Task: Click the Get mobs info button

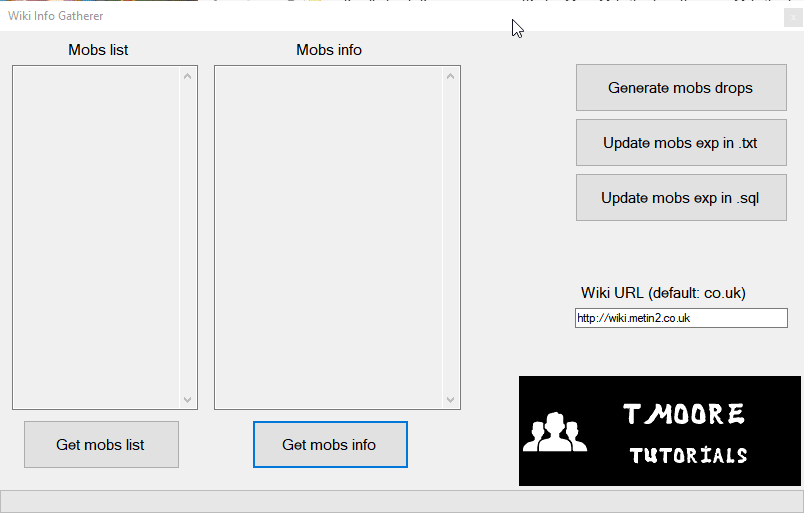Action: pyautogui.click(x=330, y=444)
